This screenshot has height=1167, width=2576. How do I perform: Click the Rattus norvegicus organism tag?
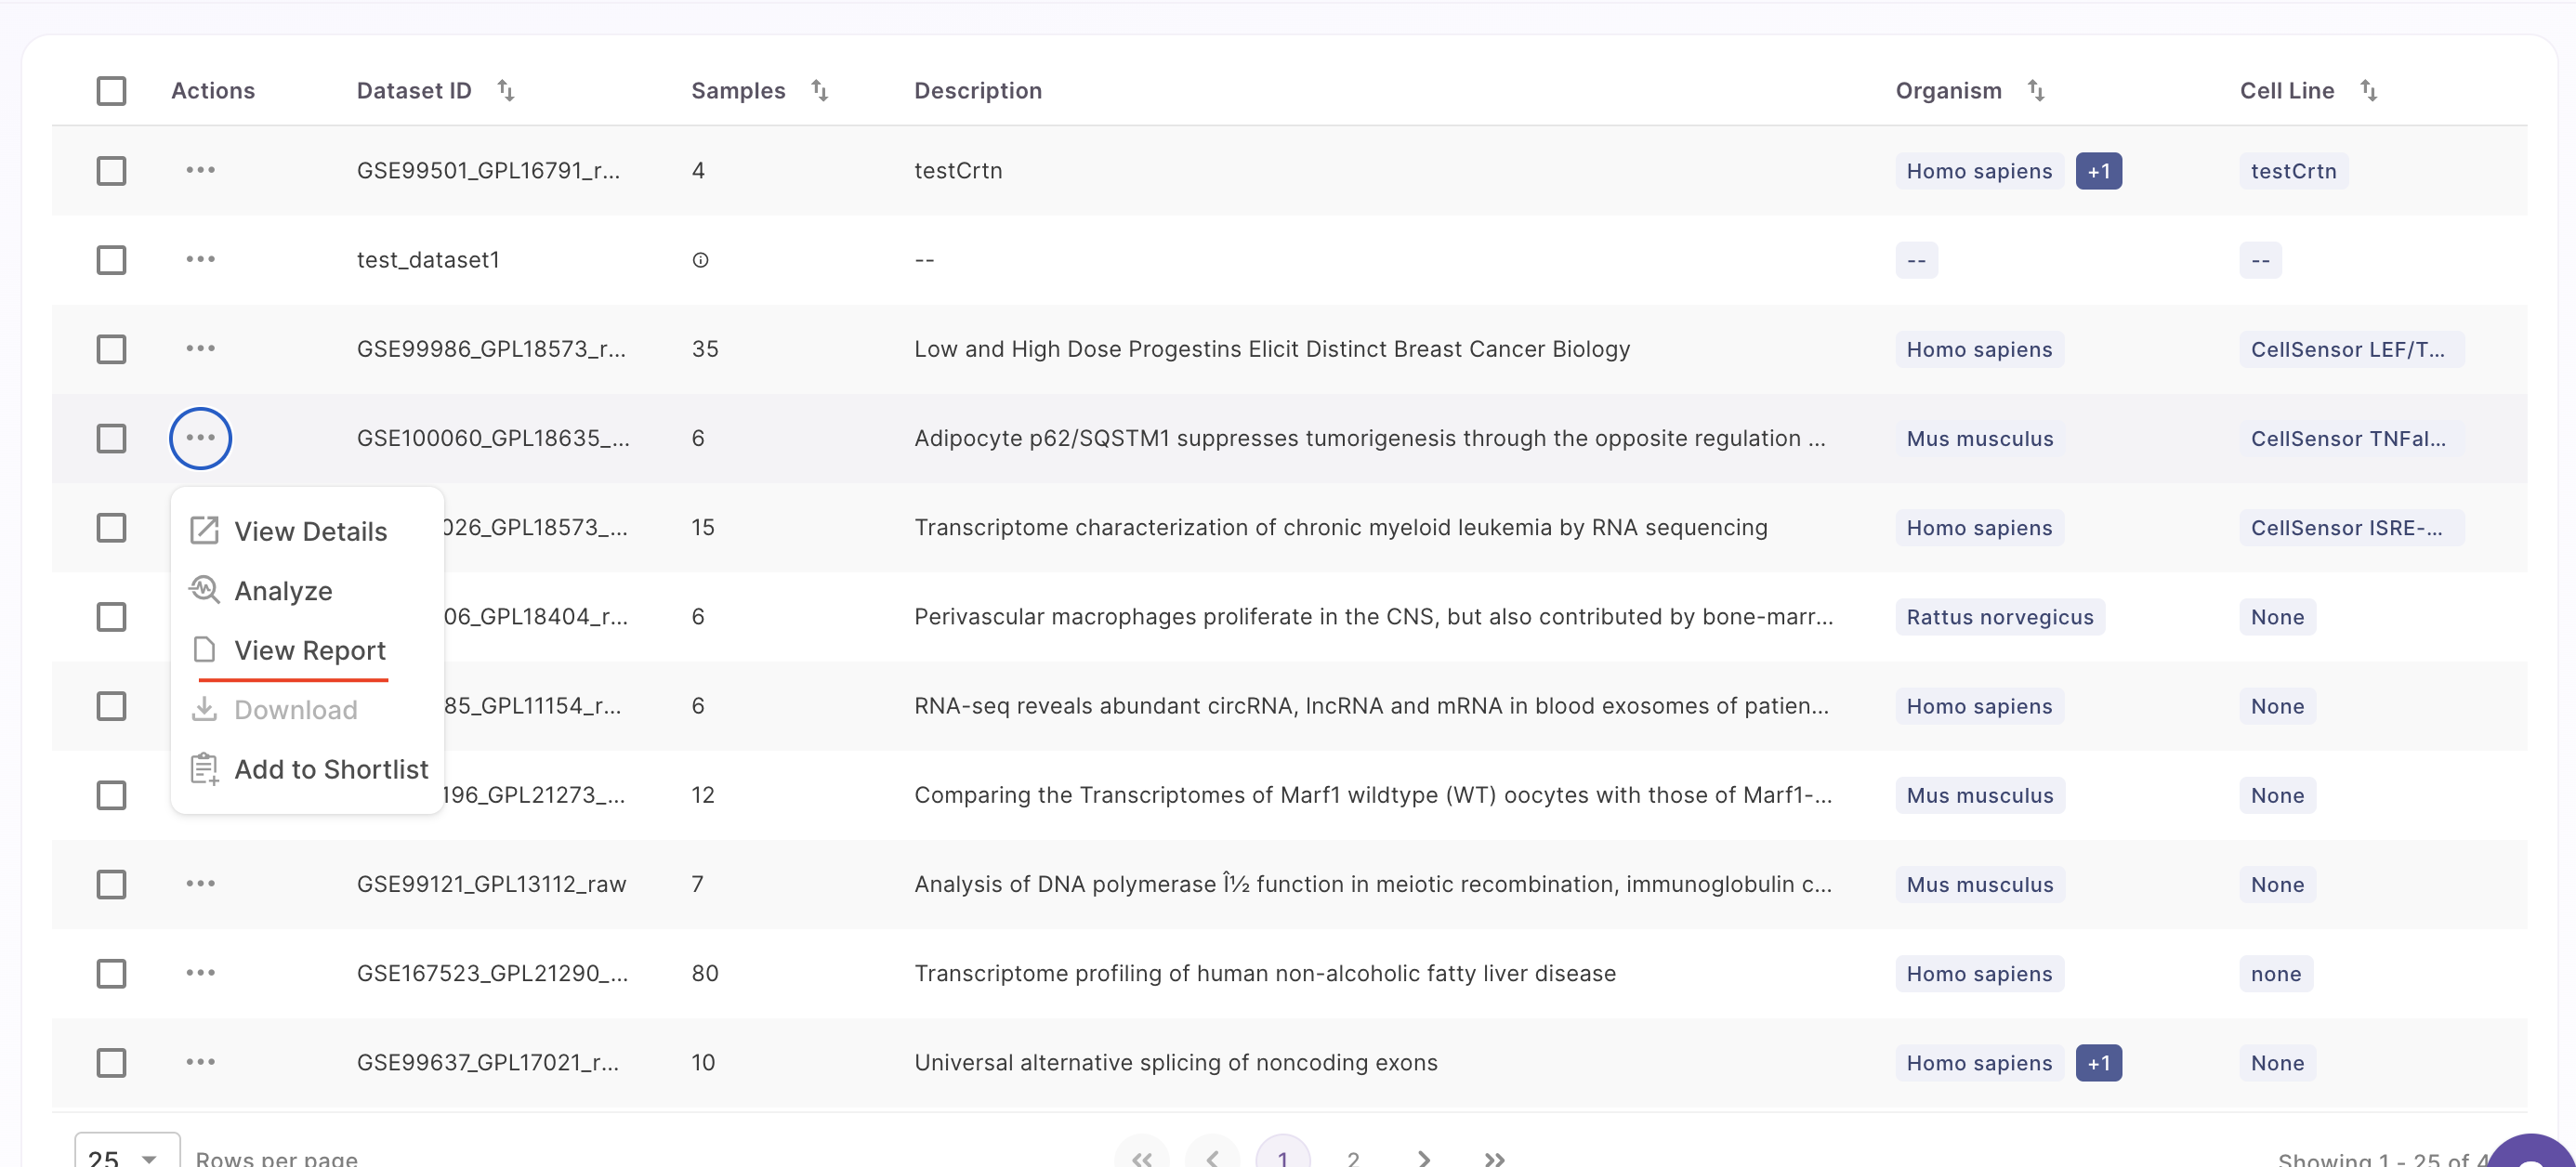click(1999, 617)
